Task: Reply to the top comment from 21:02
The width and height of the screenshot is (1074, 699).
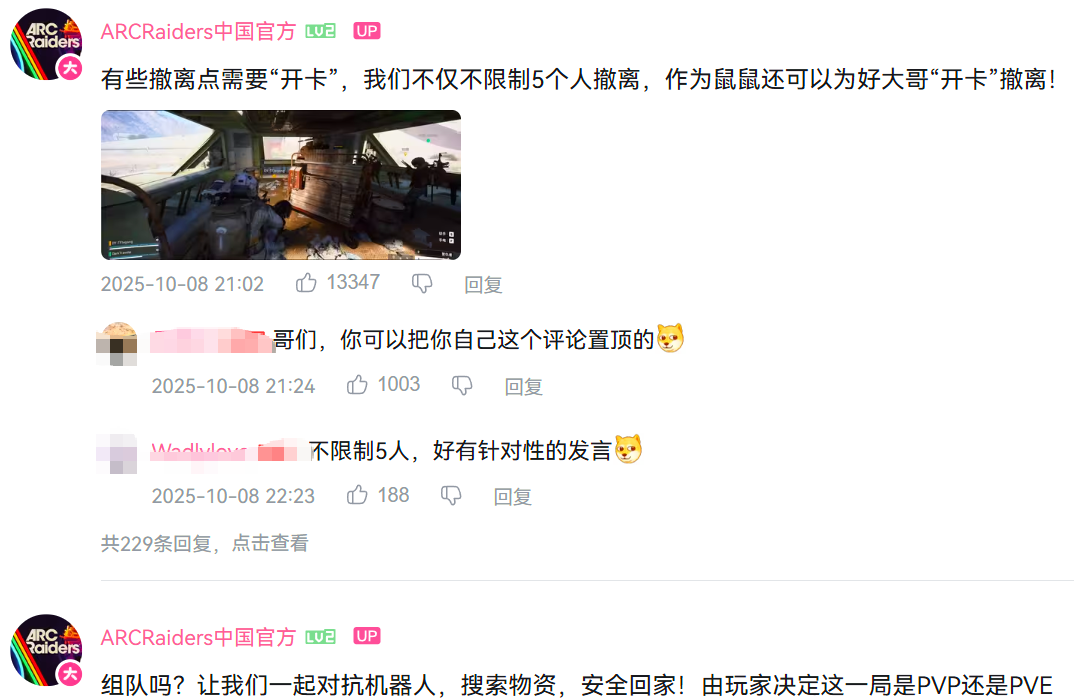Action: pos(484,284)
